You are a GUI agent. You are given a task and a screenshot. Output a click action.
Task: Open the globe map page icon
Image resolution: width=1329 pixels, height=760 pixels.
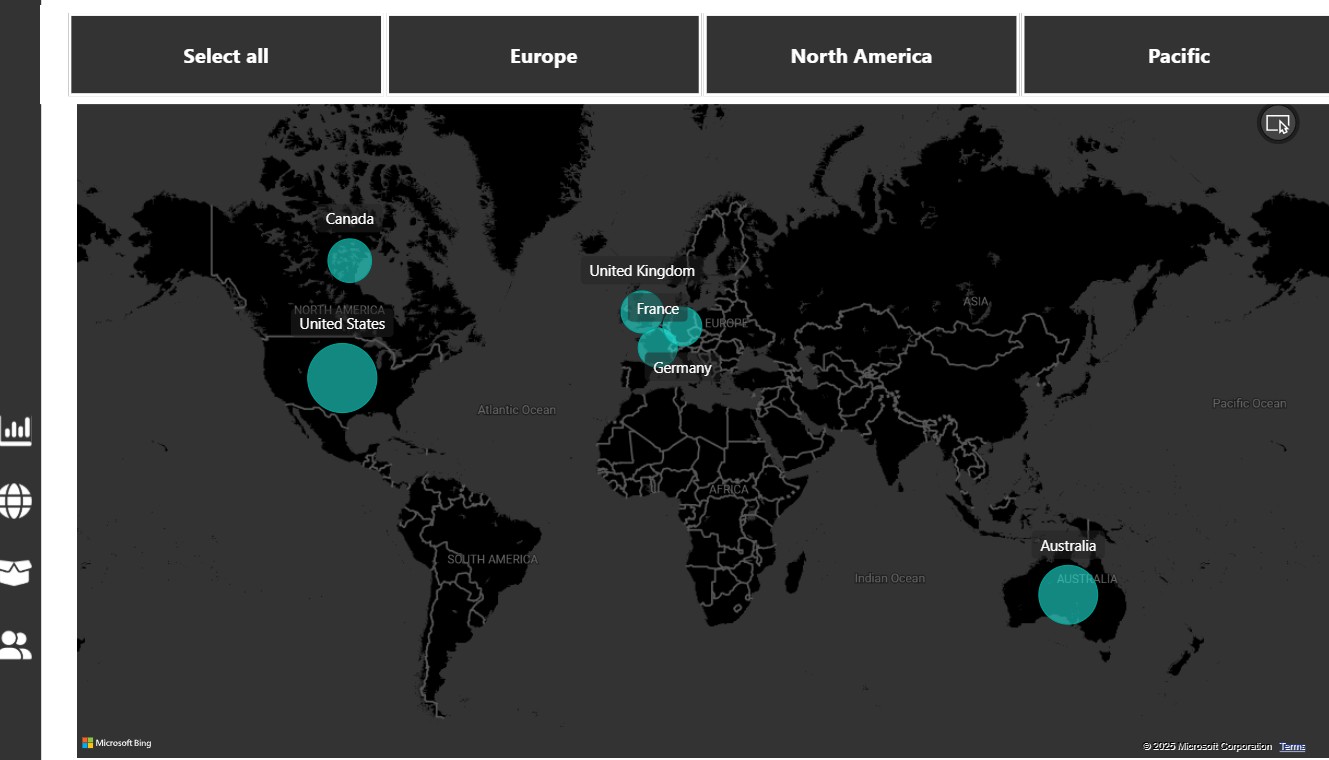pyautogui.click(x=16, y=501)
